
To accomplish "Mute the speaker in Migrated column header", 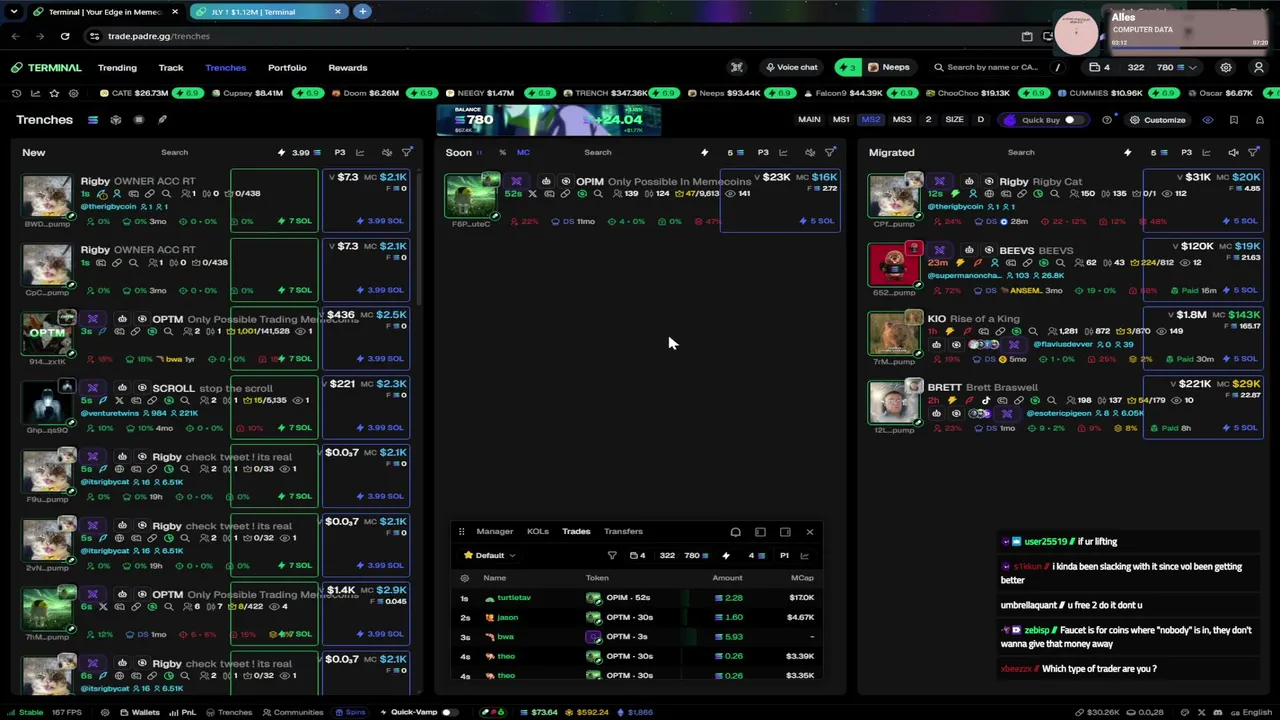I will tap(1233, 152).
